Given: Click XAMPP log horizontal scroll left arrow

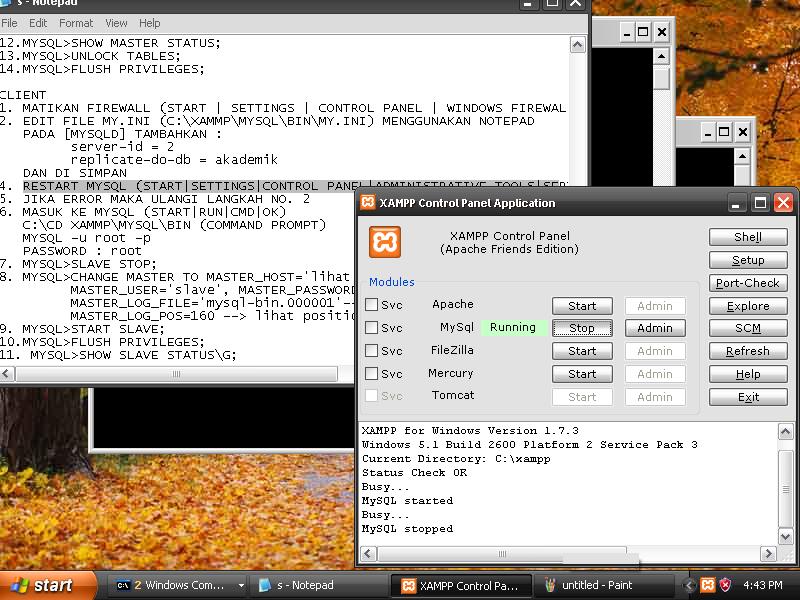Looking at the screenshot, I should [x=369, y=554].
